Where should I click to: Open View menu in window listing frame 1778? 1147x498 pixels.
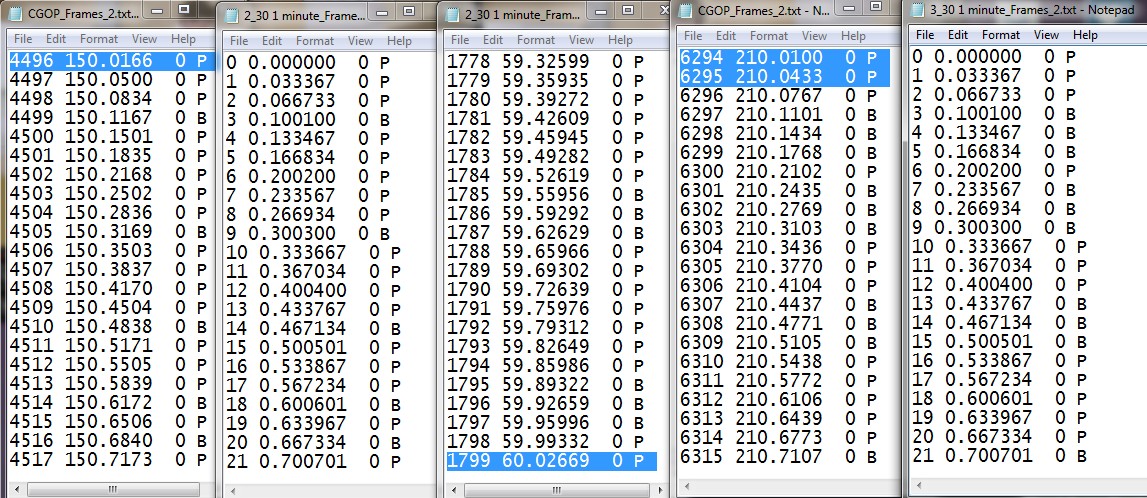point(582,40)
